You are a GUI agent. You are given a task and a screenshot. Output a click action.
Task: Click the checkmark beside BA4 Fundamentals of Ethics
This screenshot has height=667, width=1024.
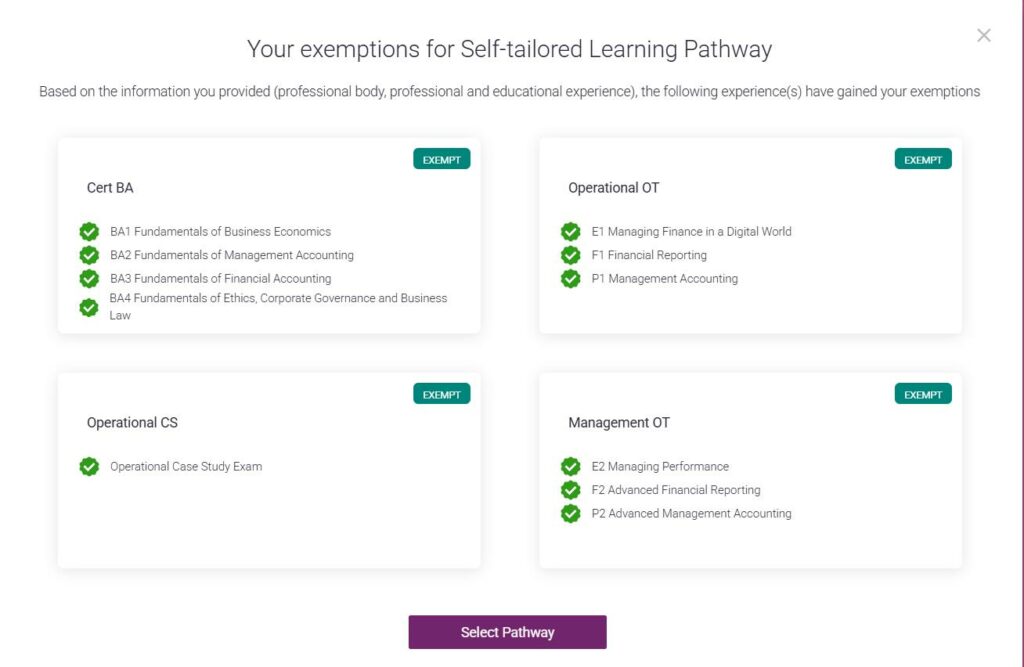click(89, 307)
